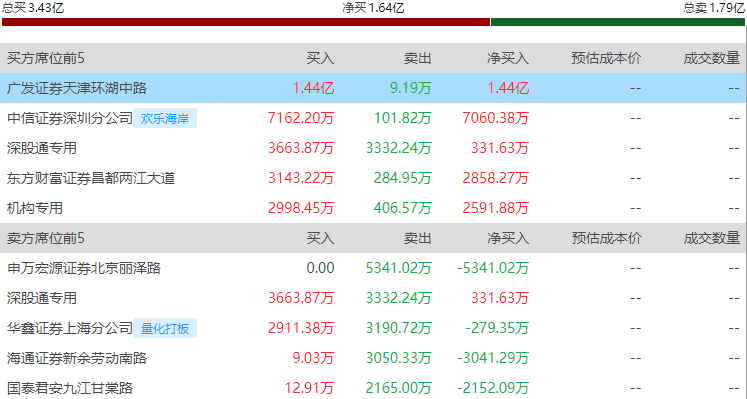Click the 7060.38万 net buy value
The height and width of the screenshot is (399, 747).
495,118
